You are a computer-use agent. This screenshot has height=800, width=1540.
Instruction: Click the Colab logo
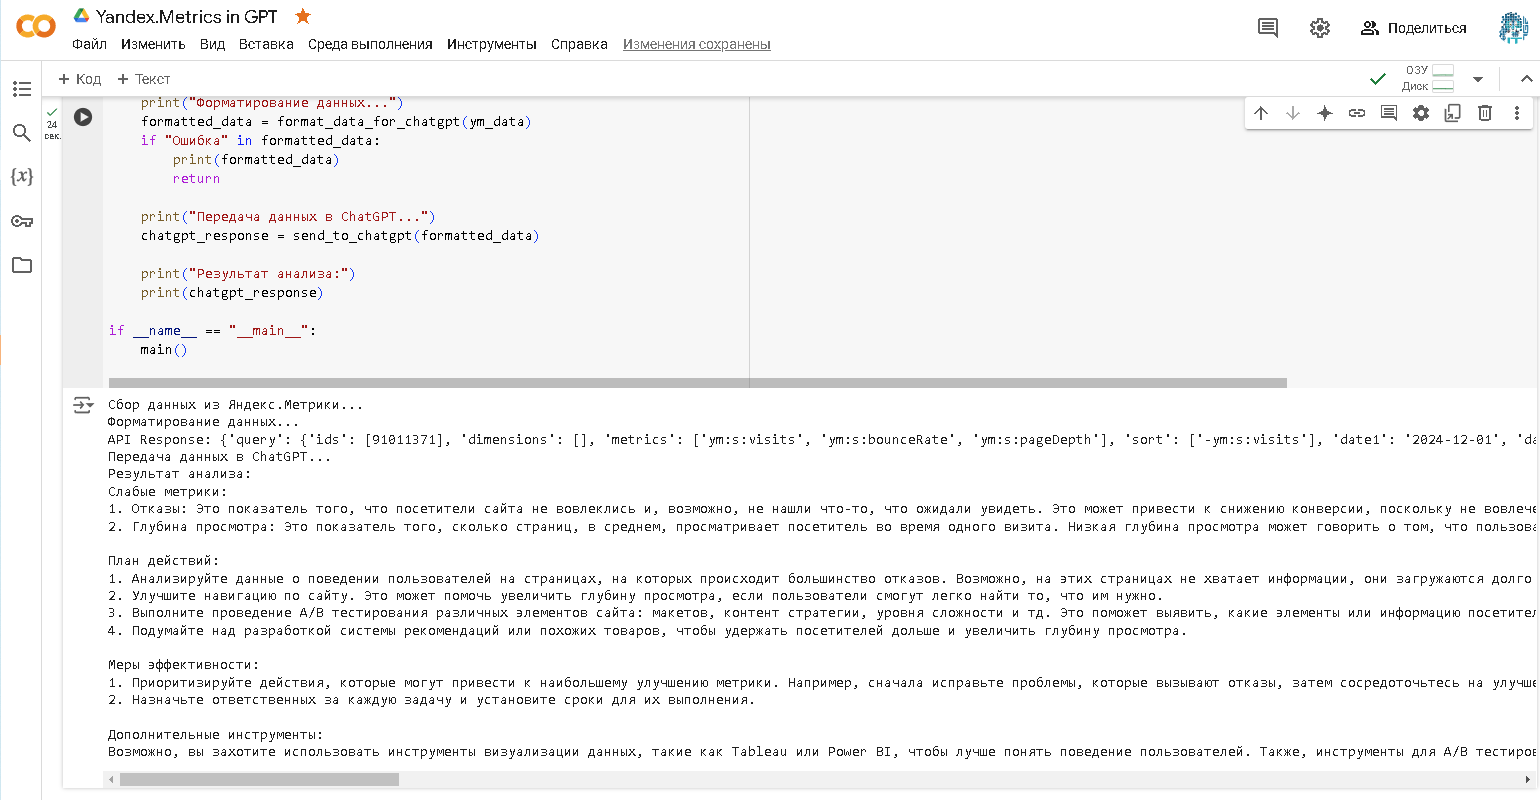point(36,26)
